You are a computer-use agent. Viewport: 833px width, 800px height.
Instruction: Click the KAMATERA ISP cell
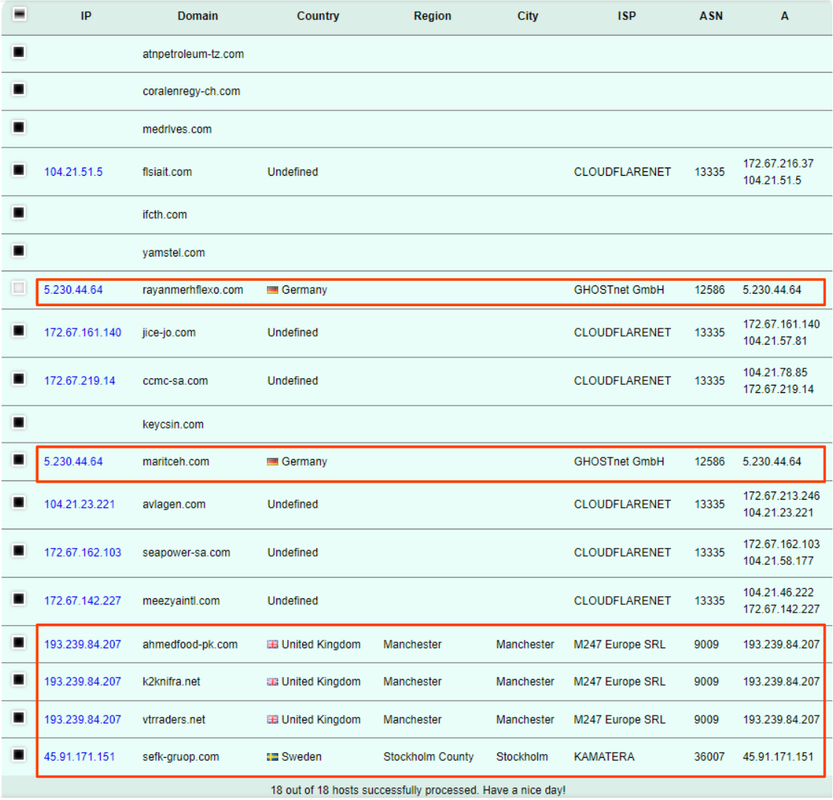point(604,757)
